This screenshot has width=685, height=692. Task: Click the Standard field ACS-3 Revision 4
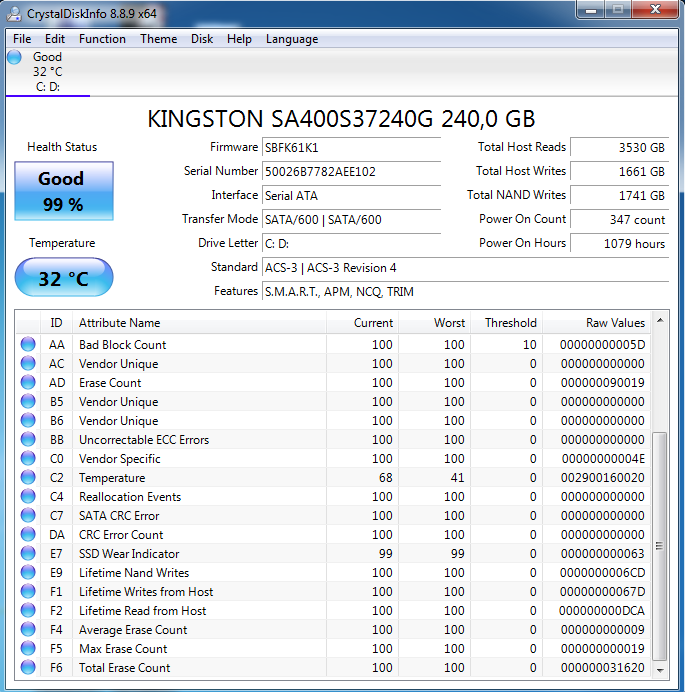(x=466, y=267)
